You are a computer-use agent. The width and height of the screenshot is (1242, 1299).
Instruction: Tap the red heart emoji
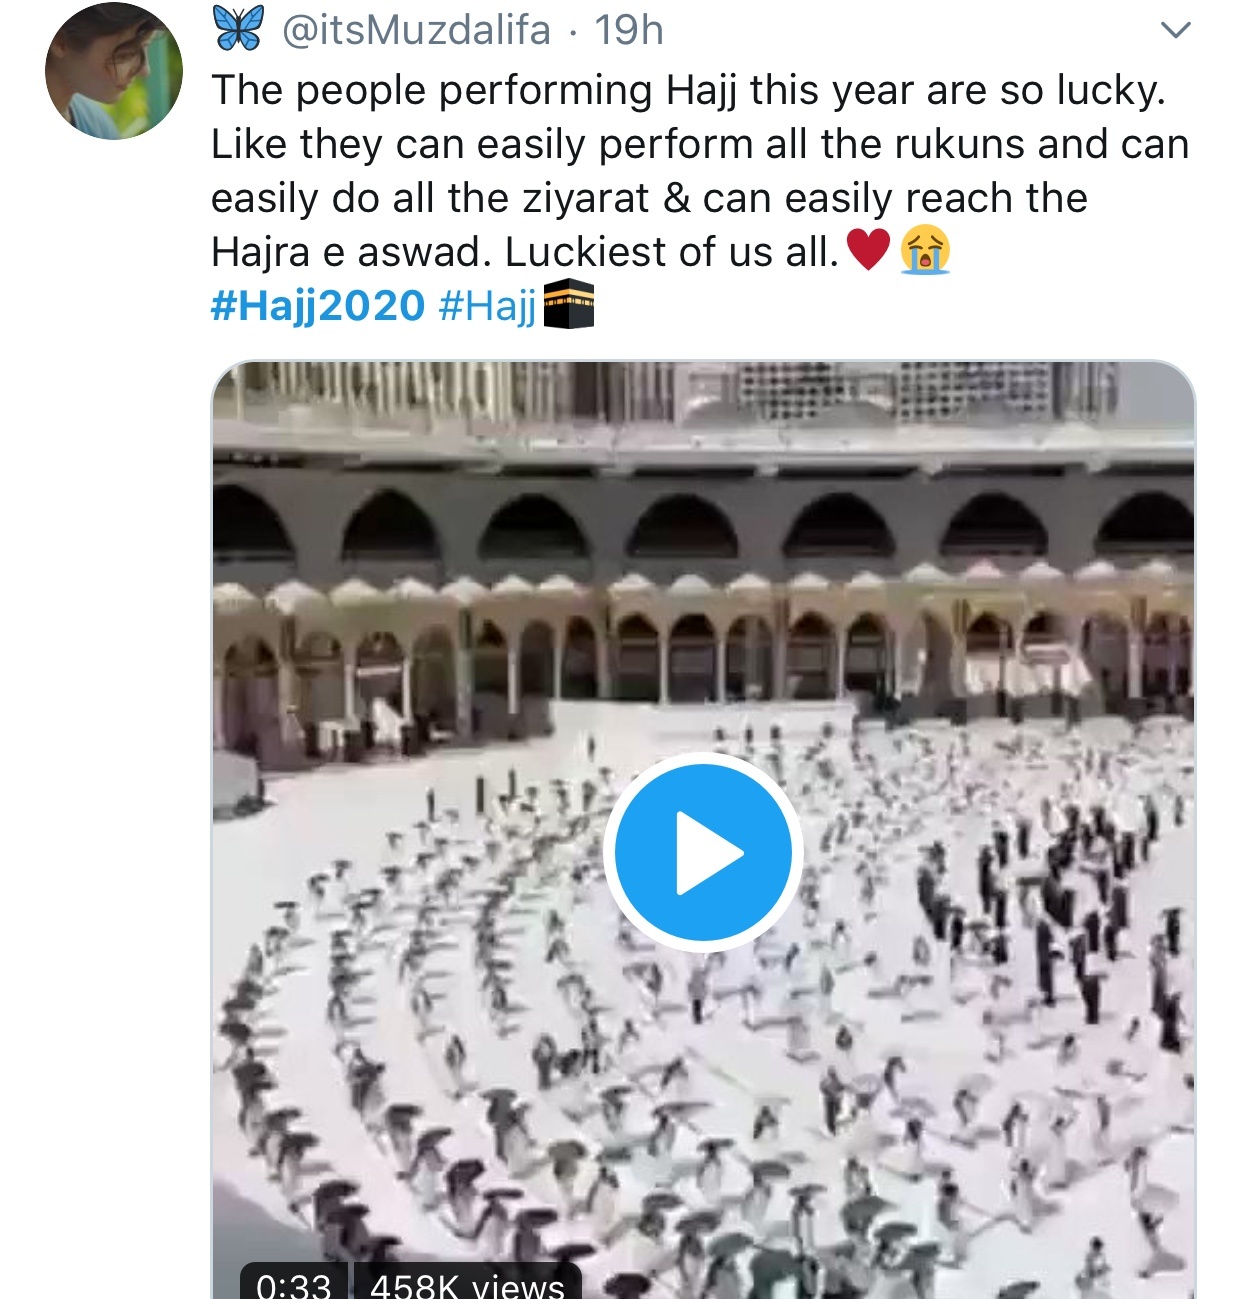pyautogui.click(x=868, y=250)
